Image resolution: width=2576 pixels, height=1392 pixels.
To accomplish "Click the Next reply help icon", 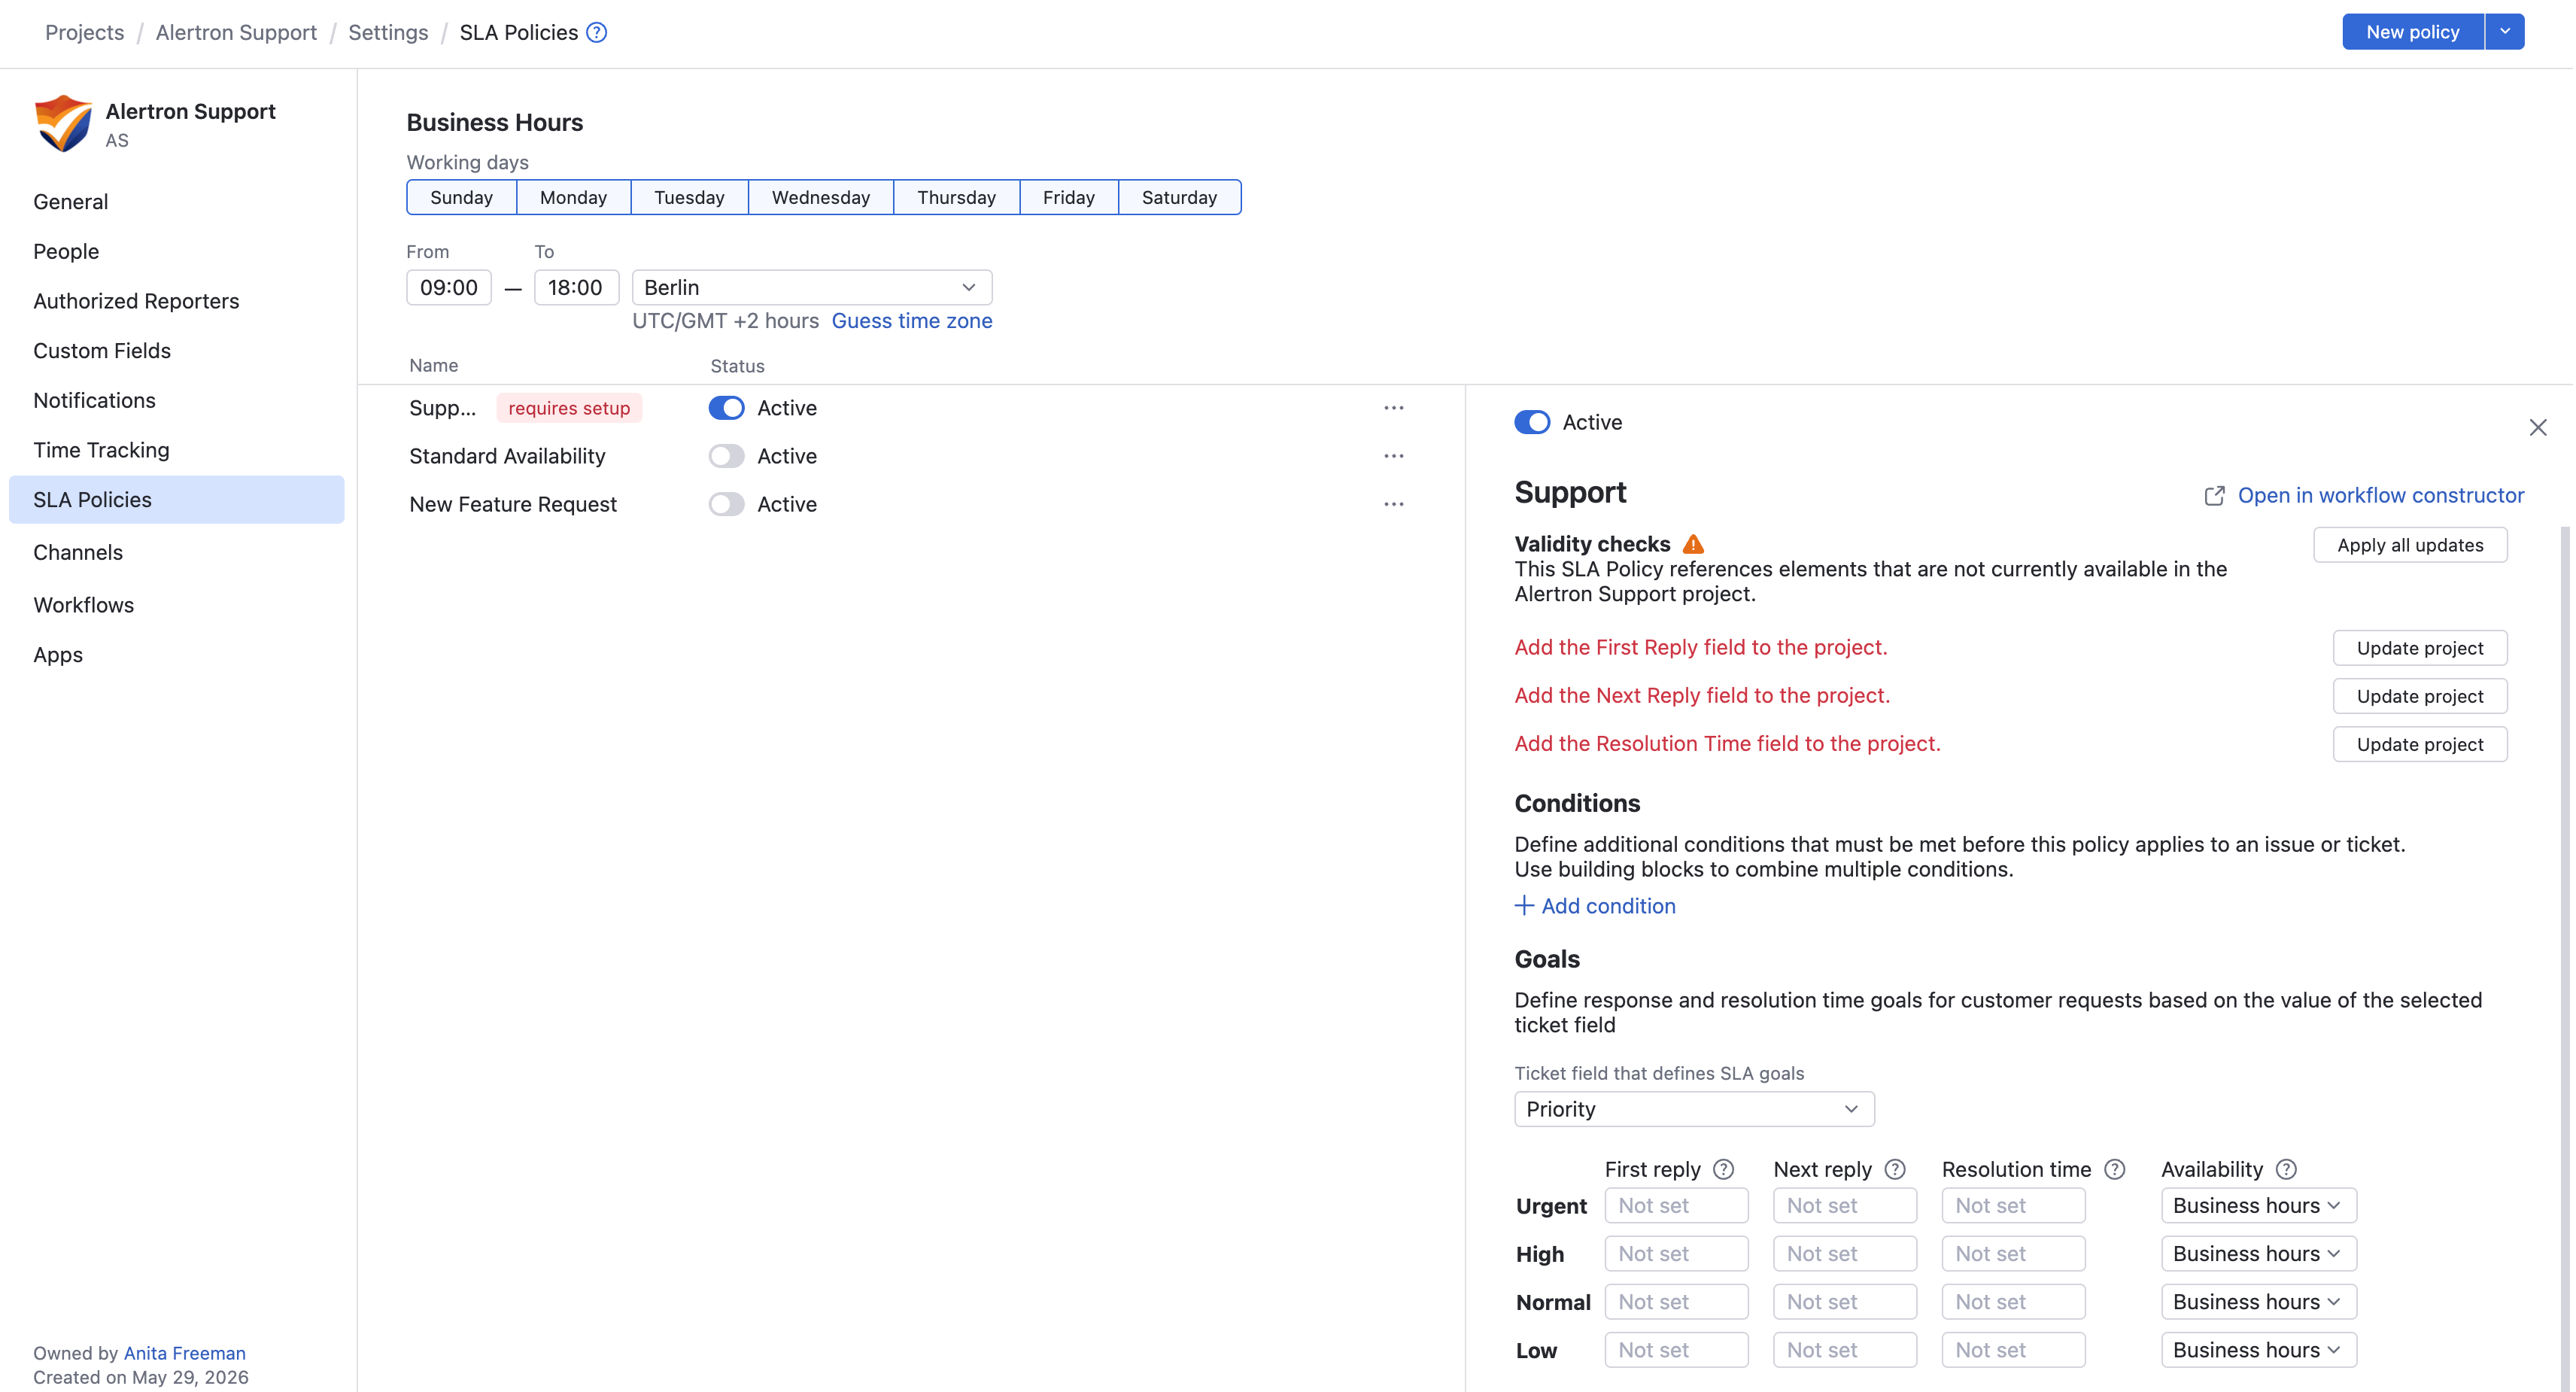I will tap(1895, 1169).
